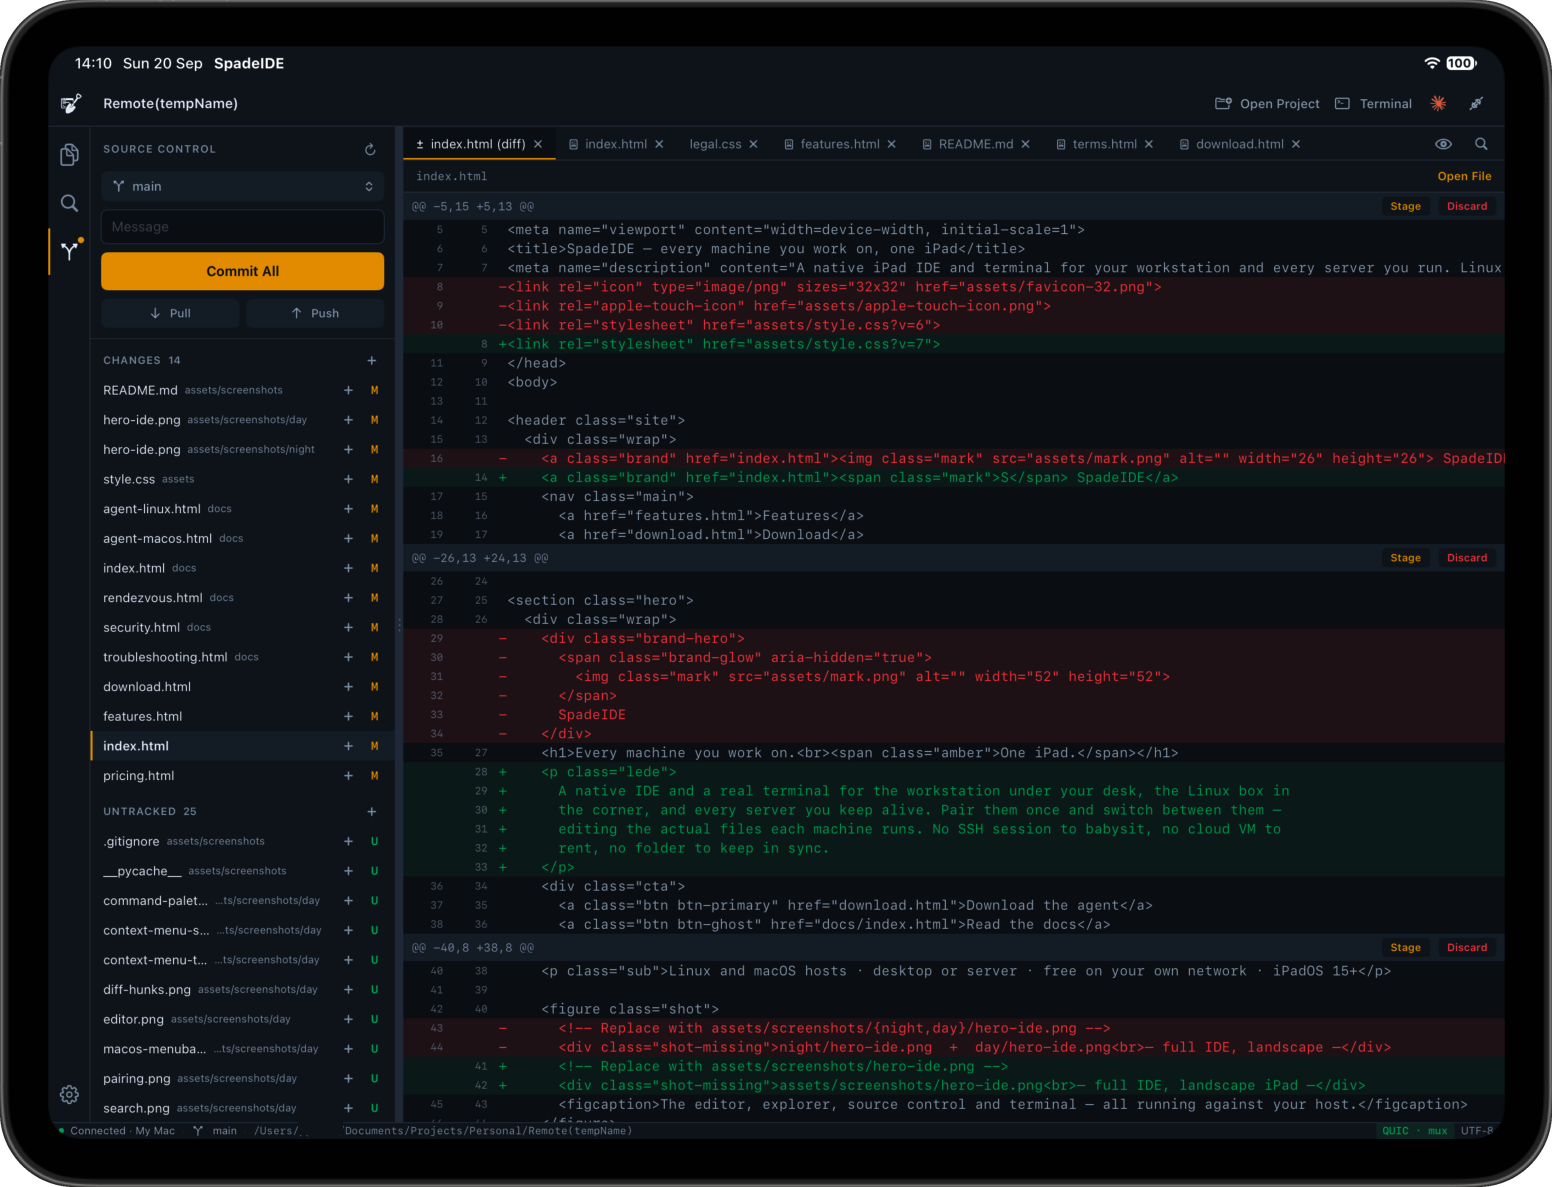
Task: Select security.html in the changes list
Action: tap(242, 627)
